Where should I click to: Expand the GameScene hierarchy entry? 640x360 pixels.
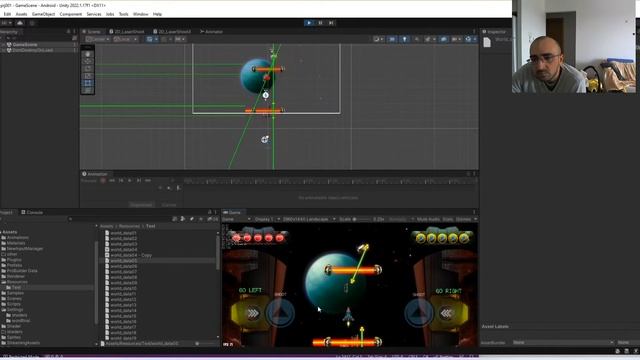click(3, 44)
